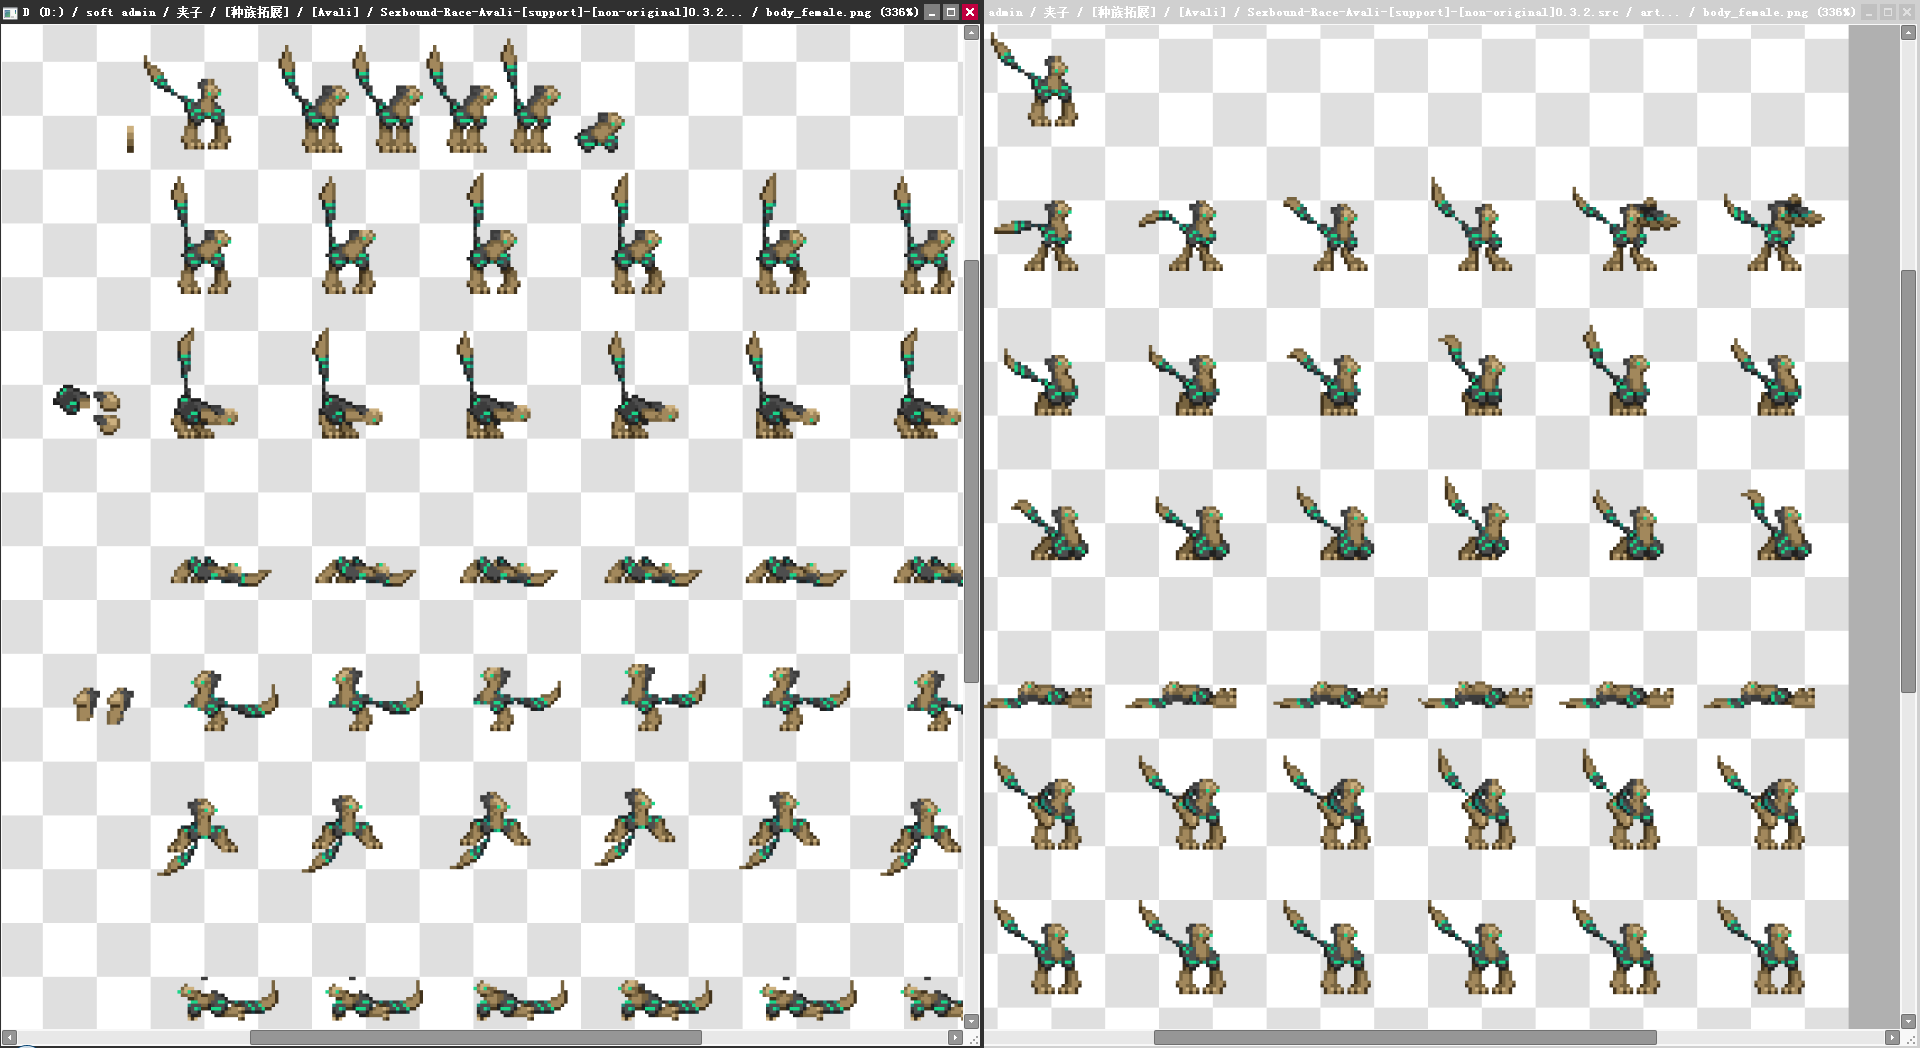Click the left window's resize grip corner
The height and width of the screenshot is (1048, 1920).
point(972,1038)
